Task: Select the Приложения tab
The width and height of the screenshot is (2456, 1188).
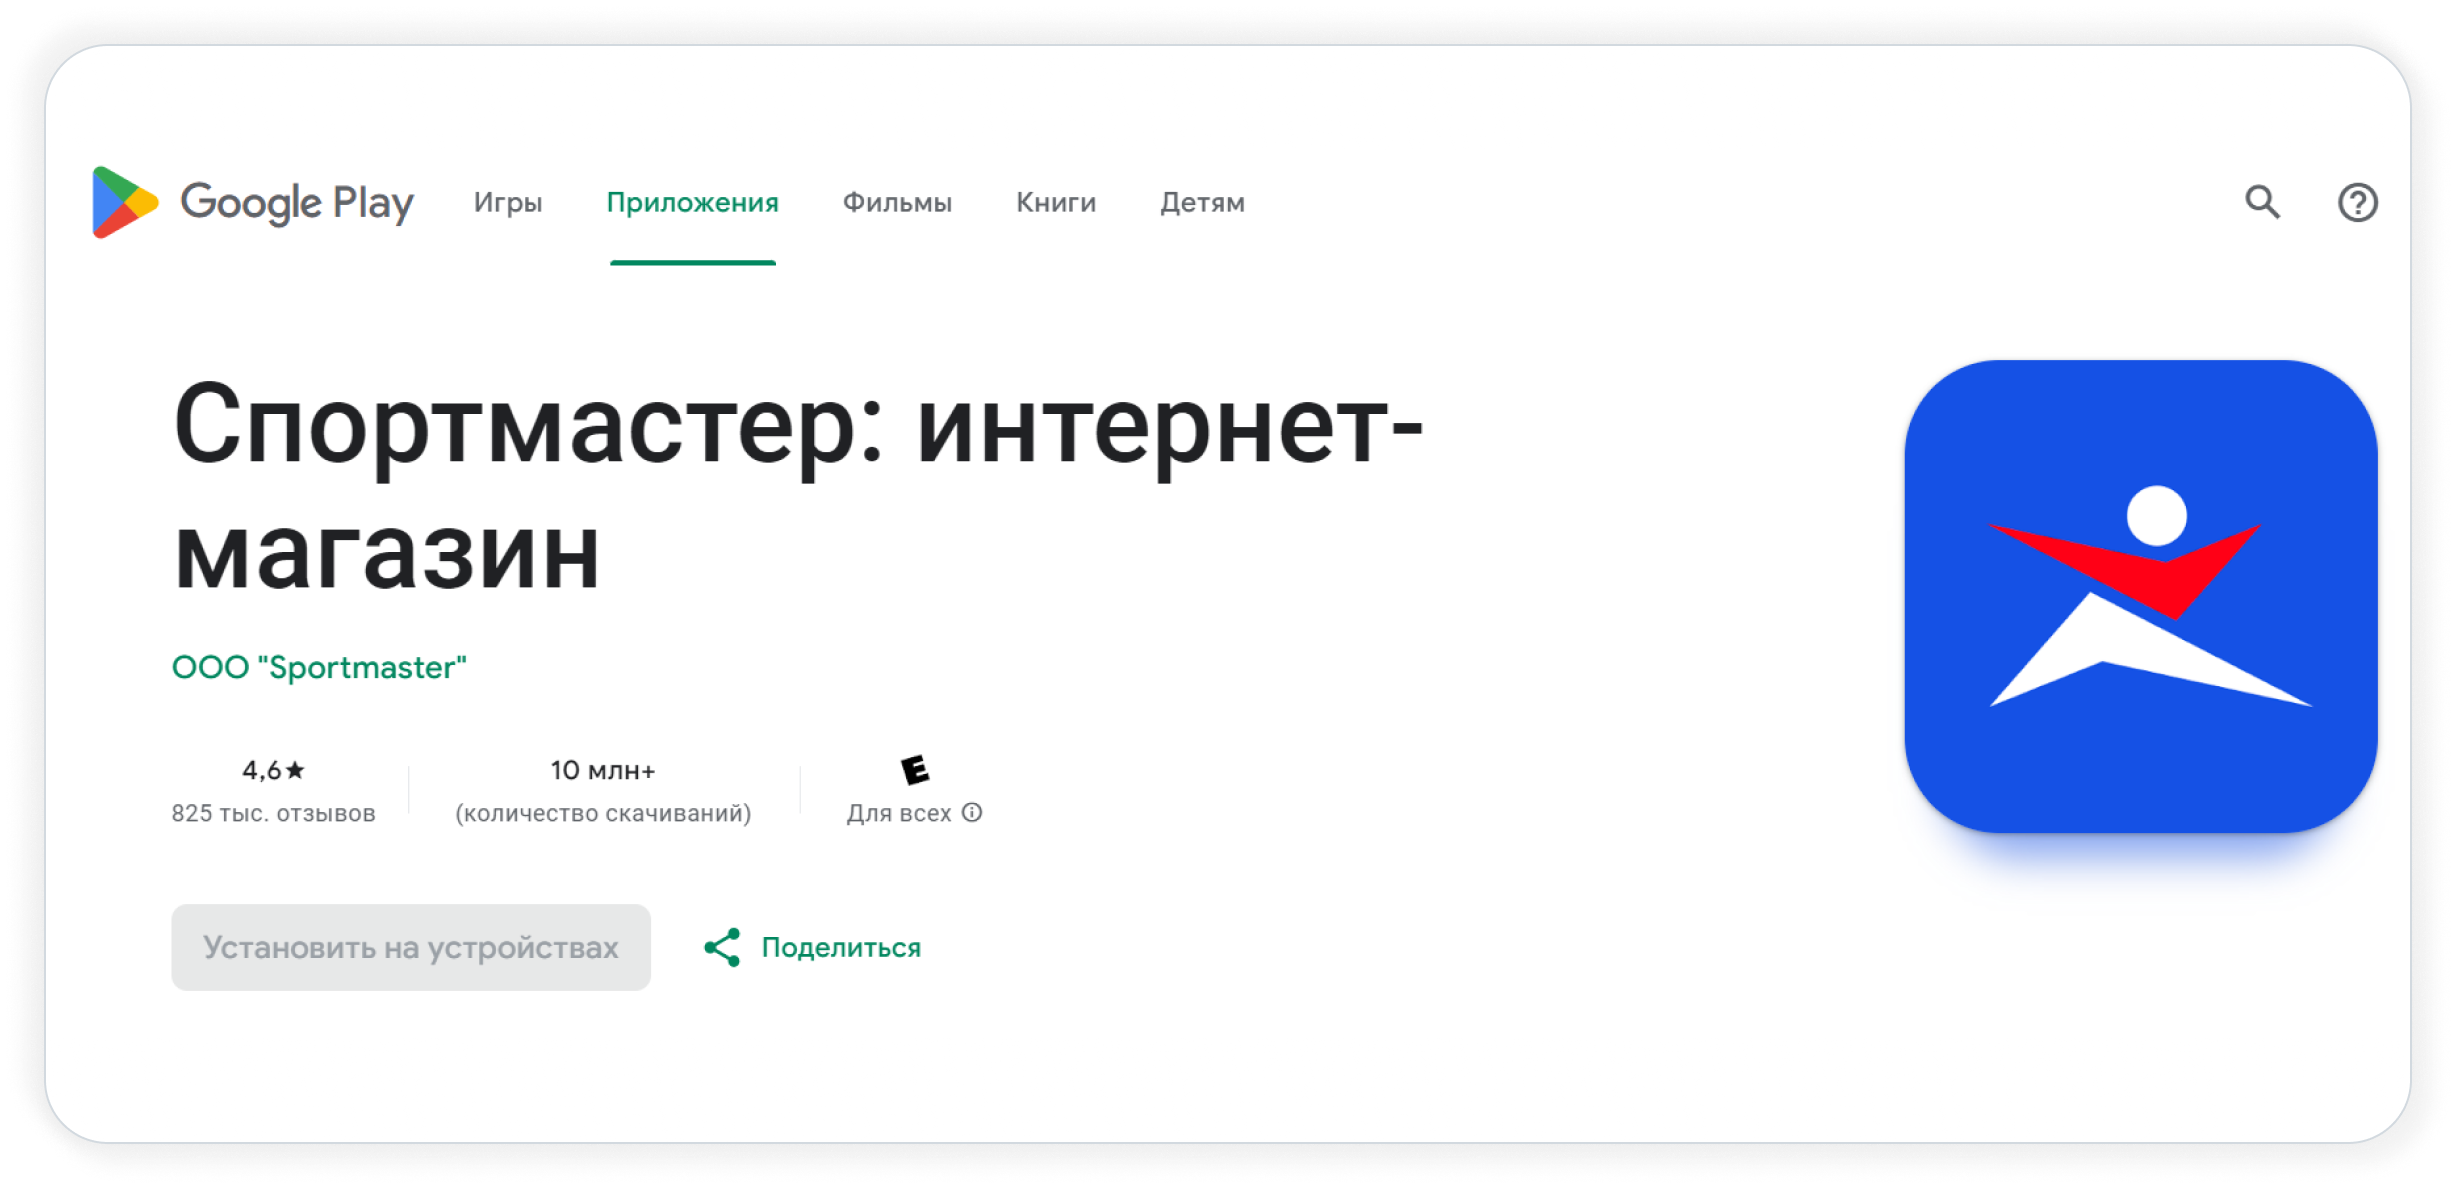Action: [692, 202]
